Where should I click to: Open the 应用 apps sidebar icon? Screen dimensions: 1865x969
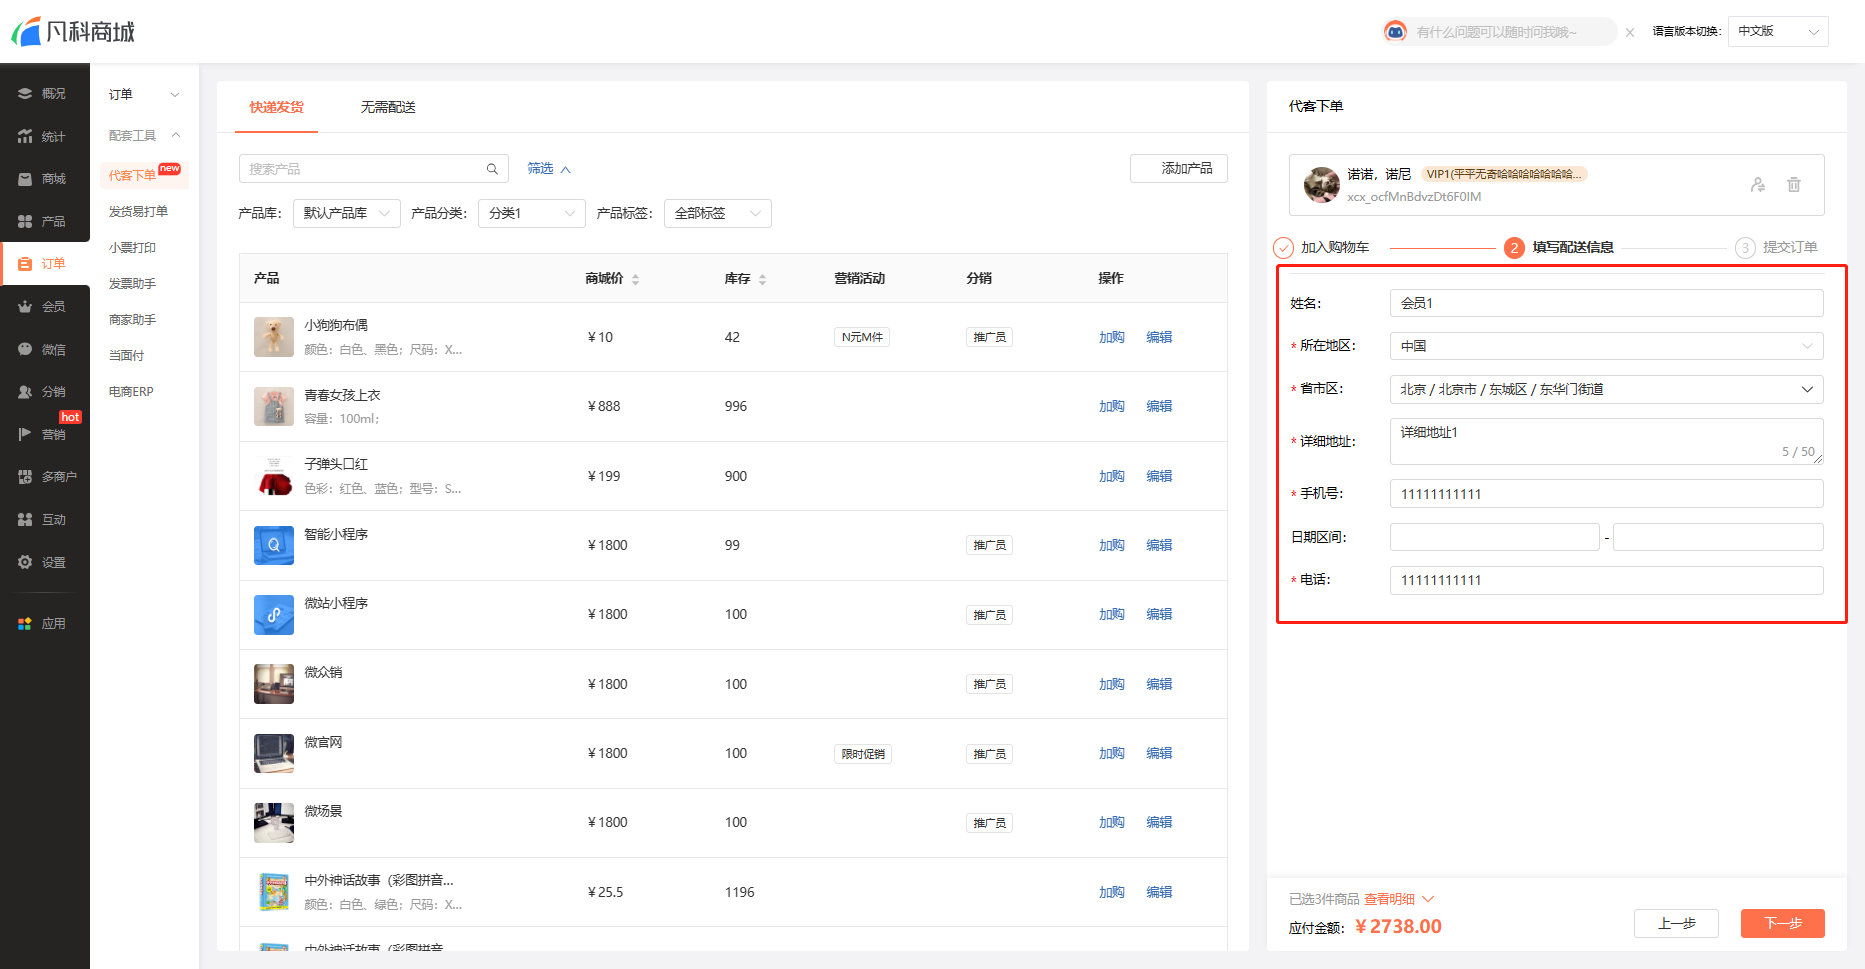25,623
